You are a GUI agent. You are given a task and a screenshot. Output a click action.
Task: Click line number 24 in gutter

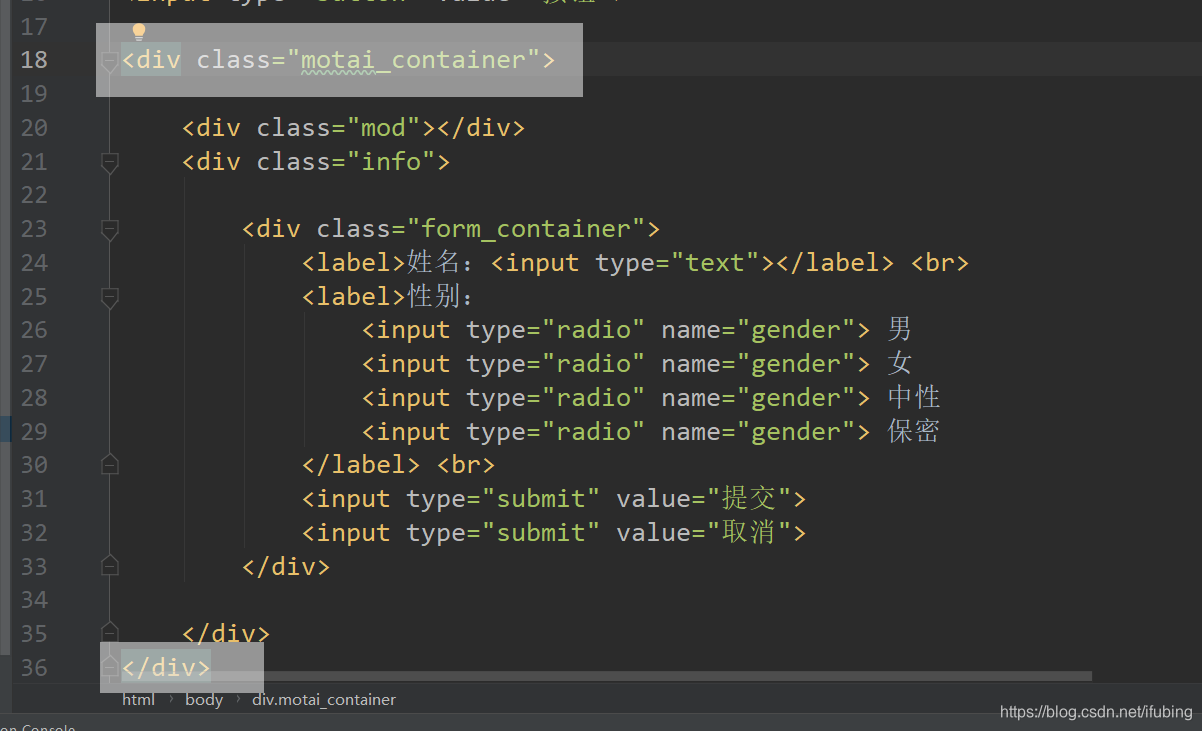[34, 263]
